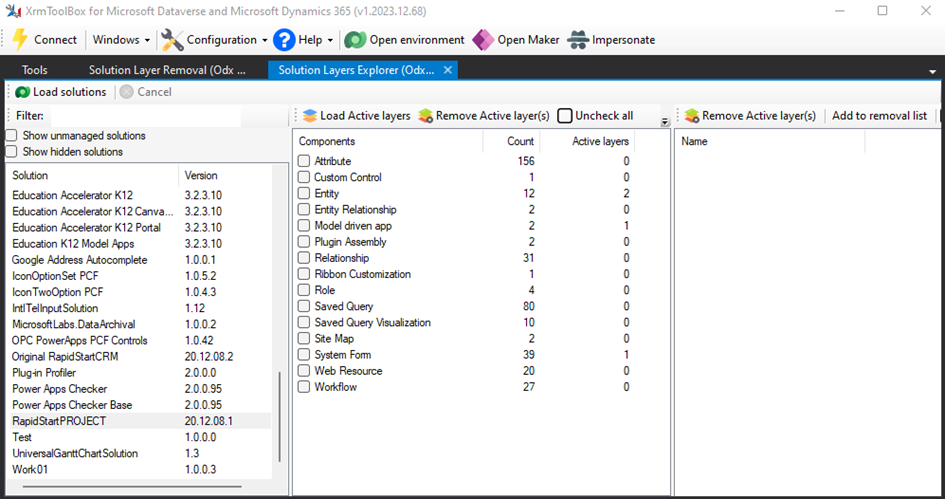The image size is (945, 499).
Task: Open the tab list dropdown arrow
Action: (x=933, y=71)
